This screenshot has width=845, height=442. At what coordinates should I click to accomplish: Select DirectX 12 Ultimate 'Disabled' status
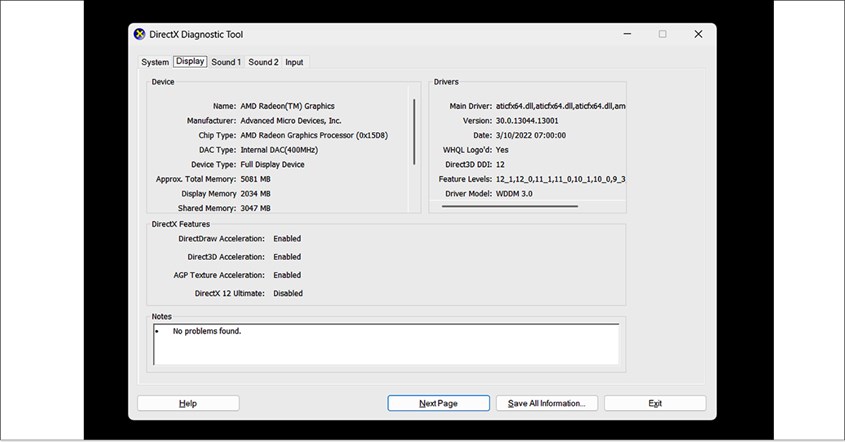click(288, 293)
